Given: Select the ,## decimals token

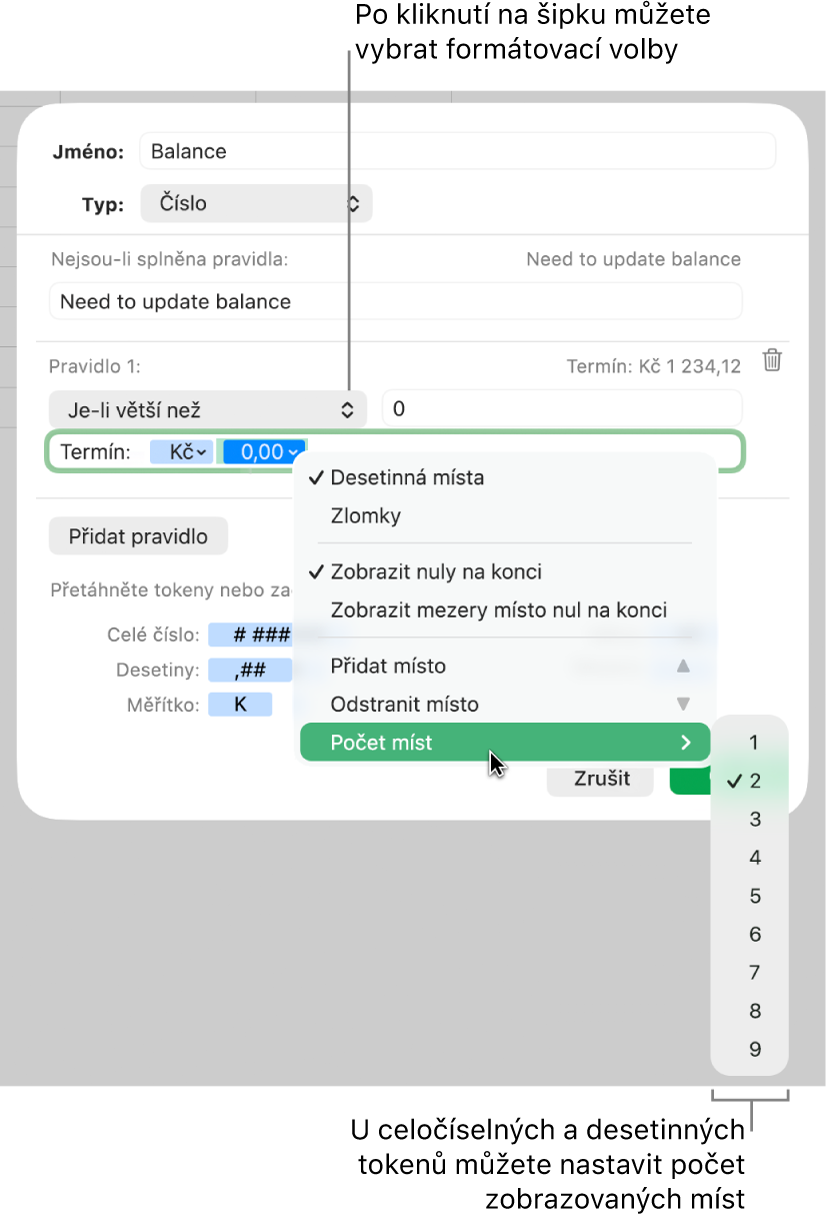Looking at the screenshot, I should click(250, 670).
